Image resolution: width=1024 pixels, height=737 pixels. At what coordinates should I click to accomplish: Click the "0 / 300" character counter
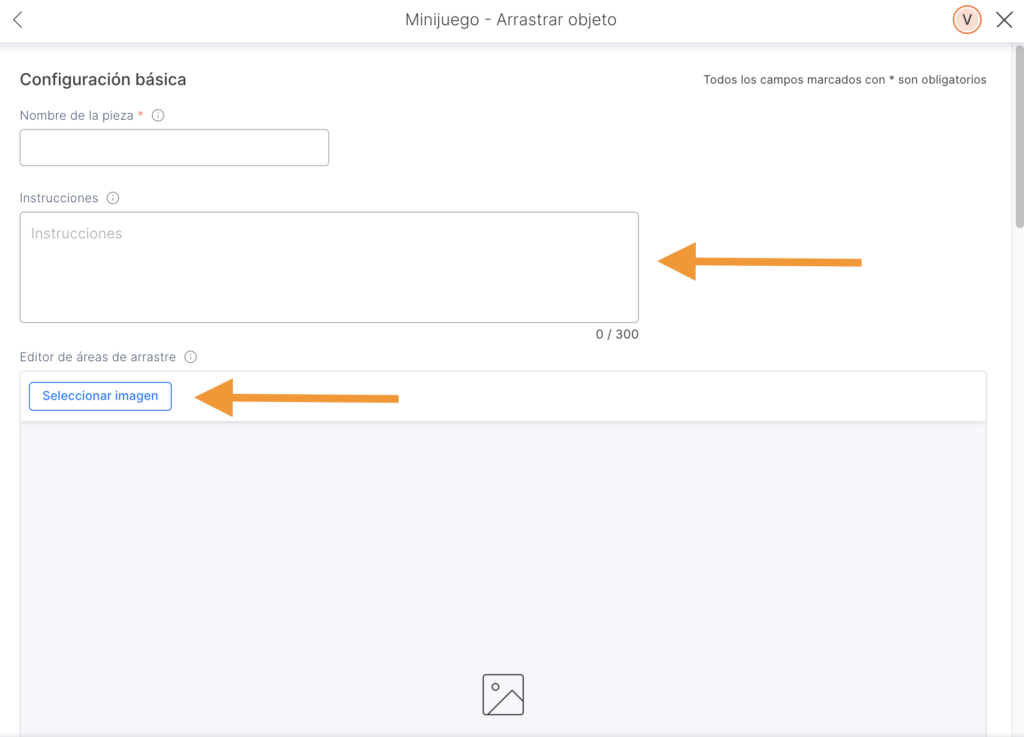[616, 334]
